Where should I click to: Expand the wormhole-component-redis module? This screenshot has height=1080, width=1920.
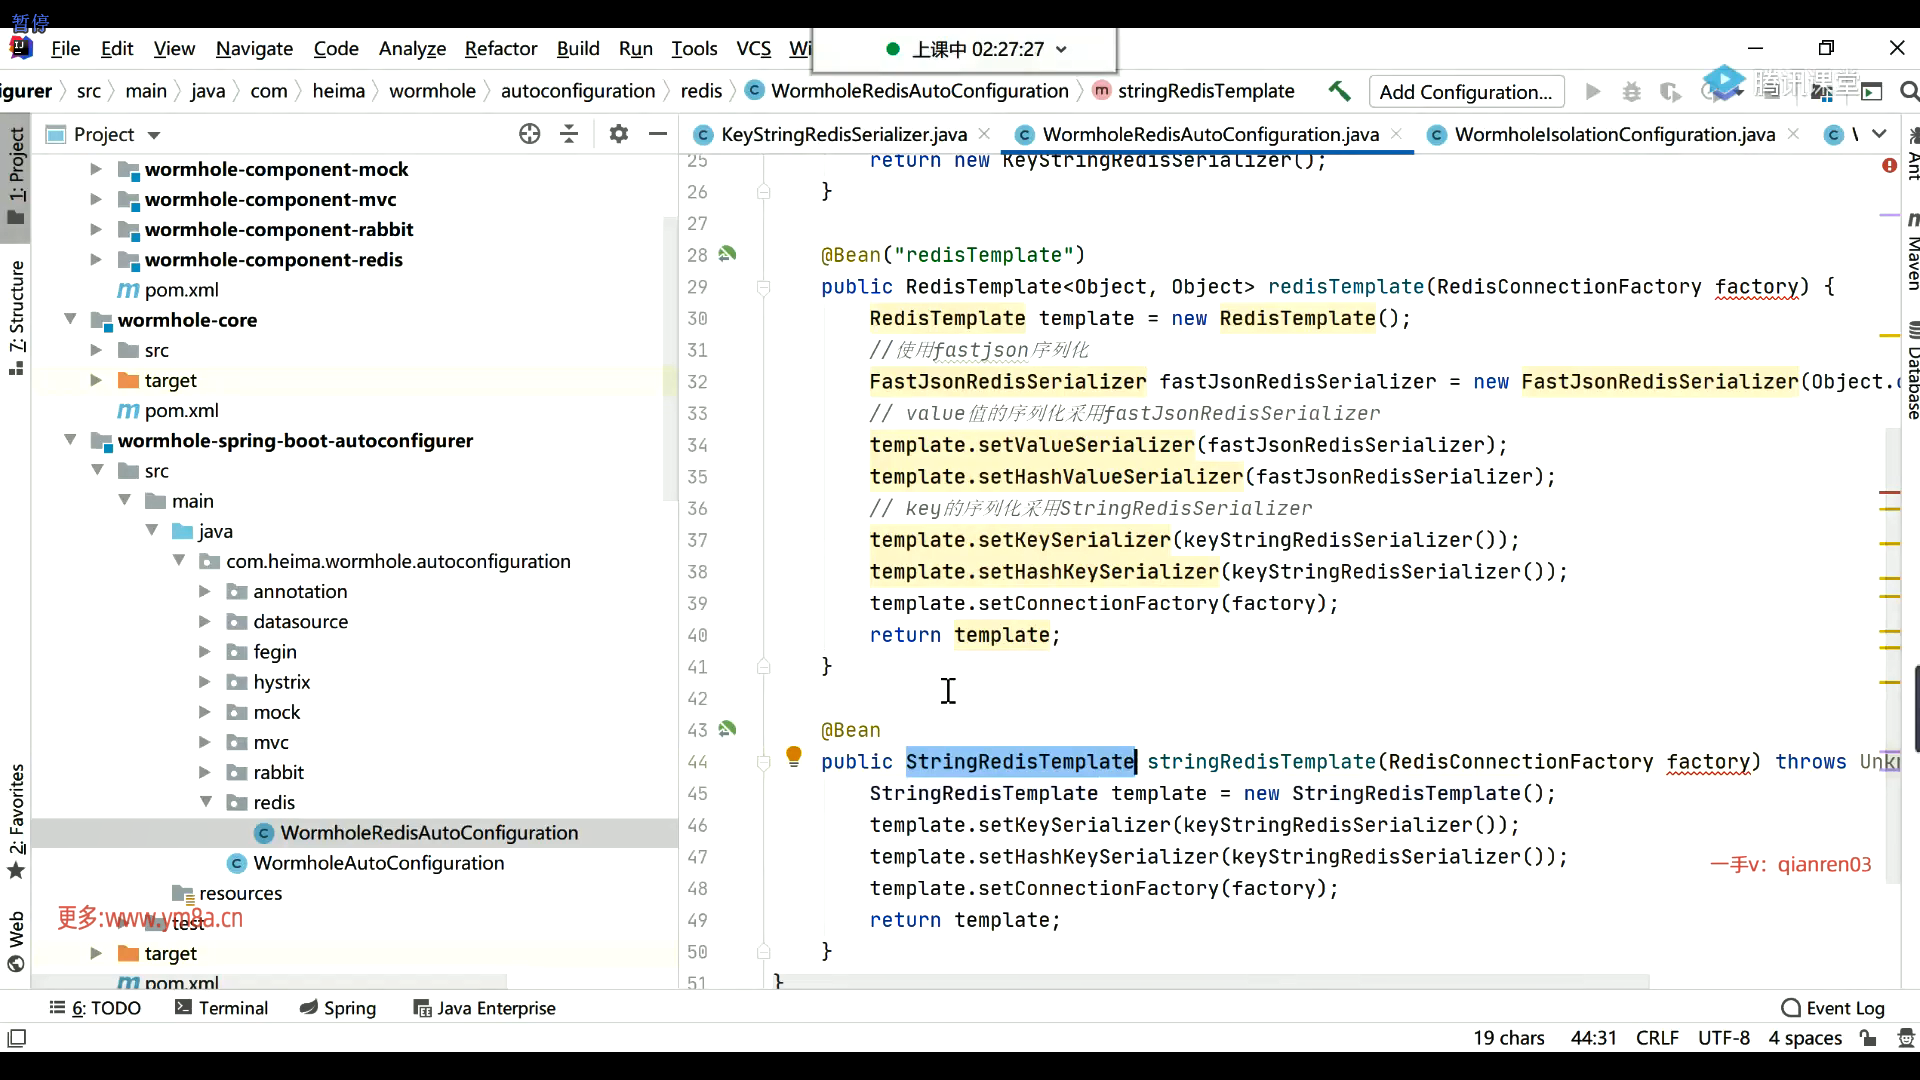click(96, 260)
